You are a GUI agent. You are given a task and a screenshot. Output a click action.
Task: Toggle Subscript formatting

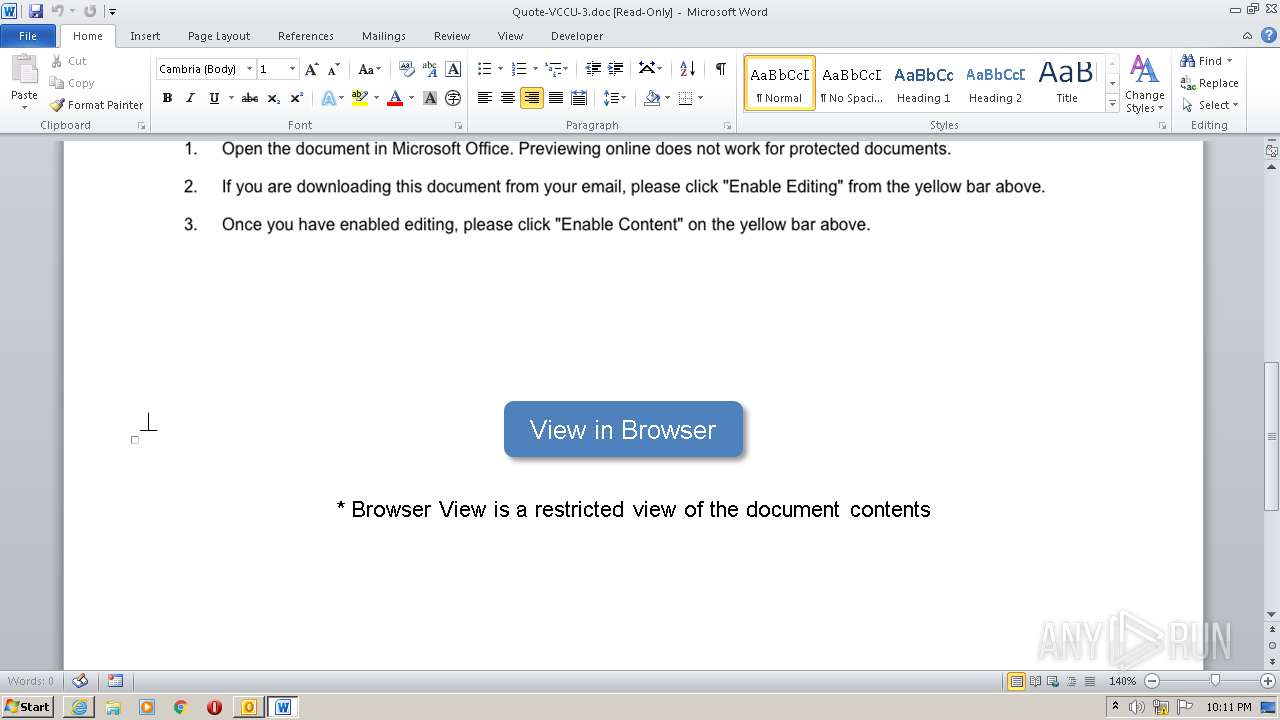(273, 98)
